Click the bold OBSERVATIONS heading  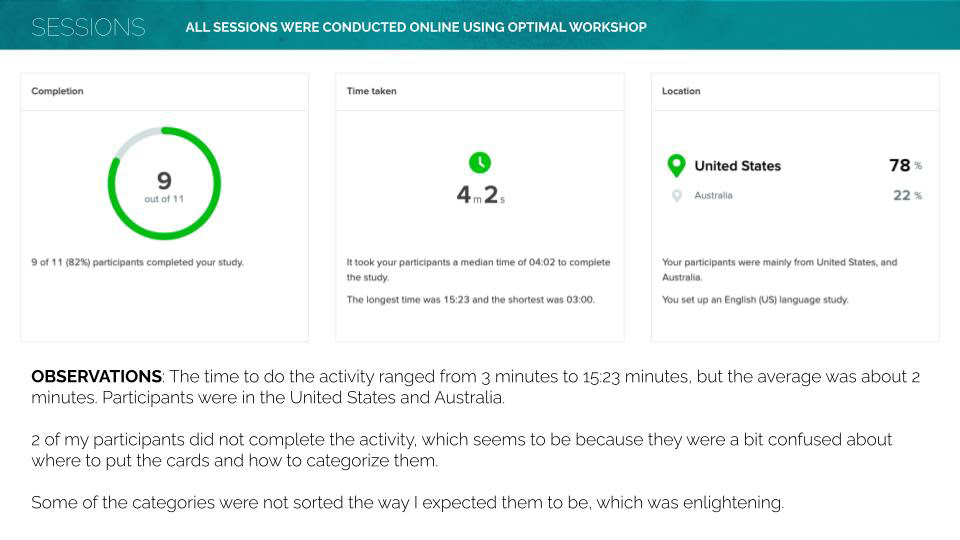tap(97, 376)
